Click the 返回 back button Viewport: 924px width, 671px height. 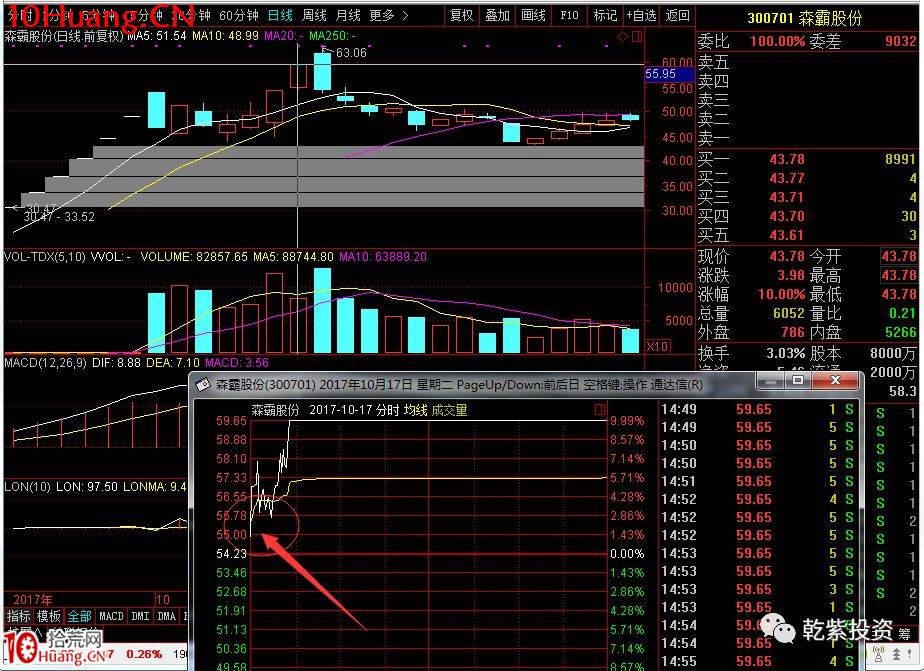pos(677,15)
